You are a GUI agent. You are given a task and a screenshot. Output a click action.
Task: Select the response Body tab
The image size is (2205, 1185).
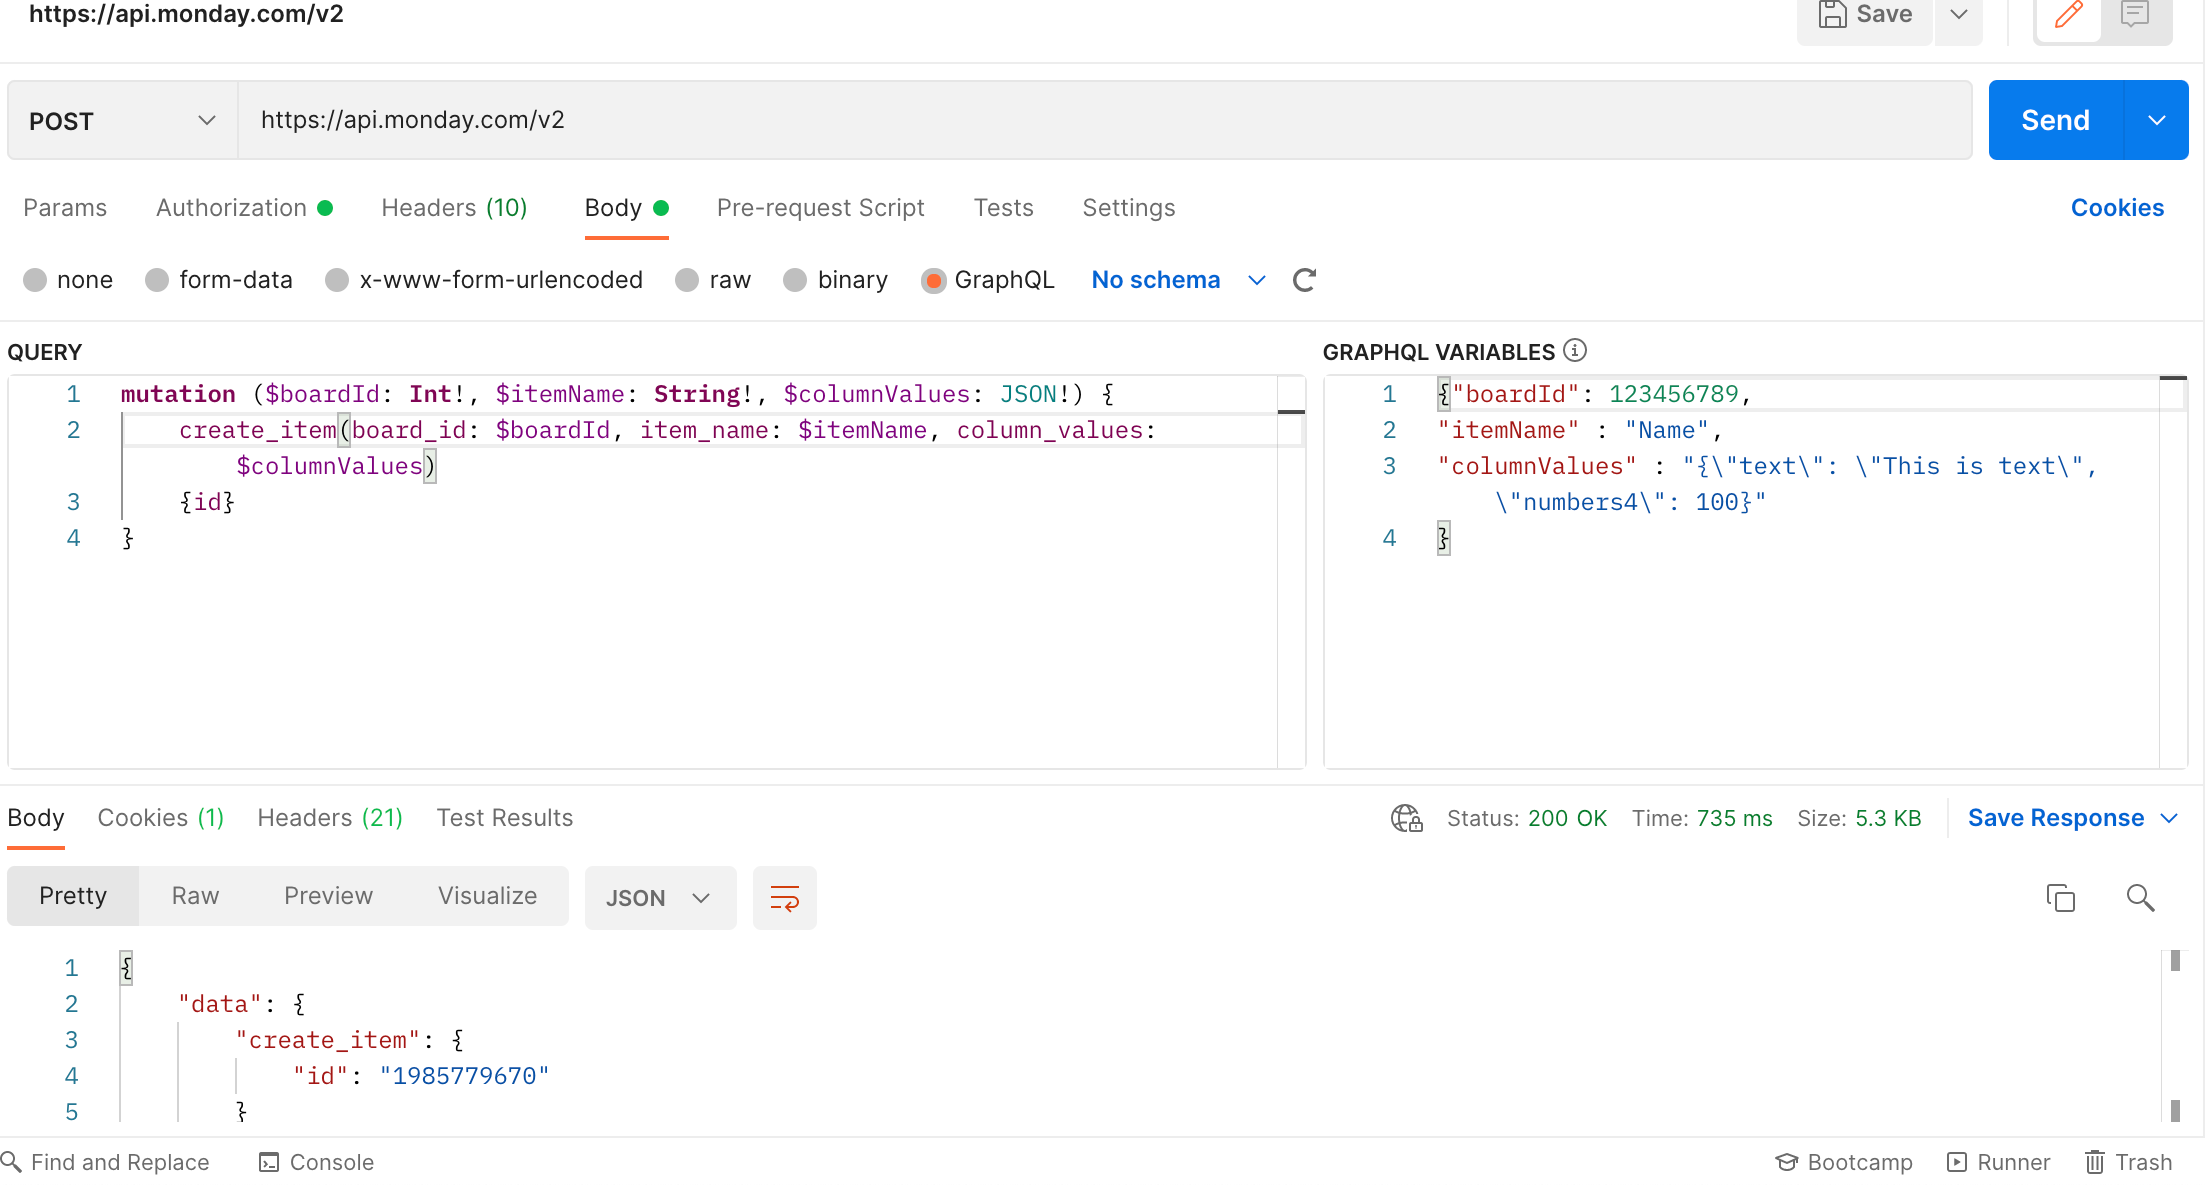click(x=36, y=818)
